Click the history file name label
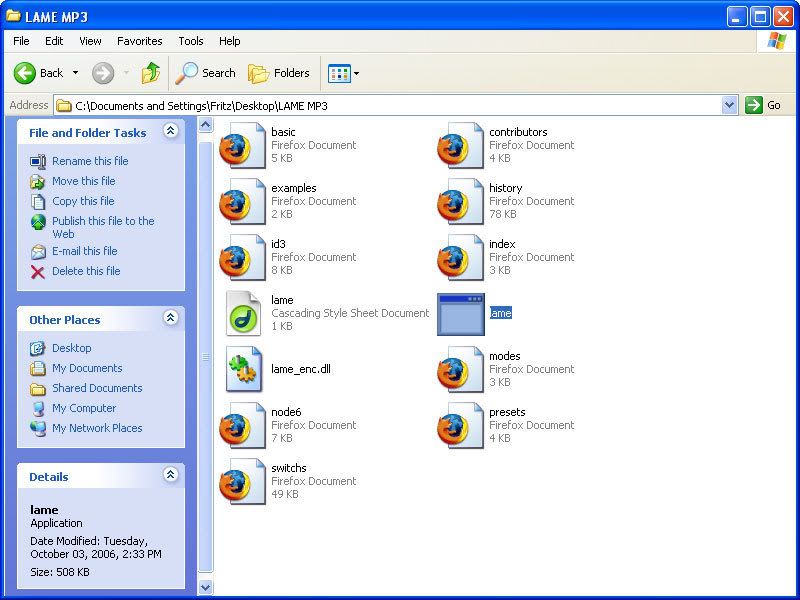 click(x=506, y=188)
